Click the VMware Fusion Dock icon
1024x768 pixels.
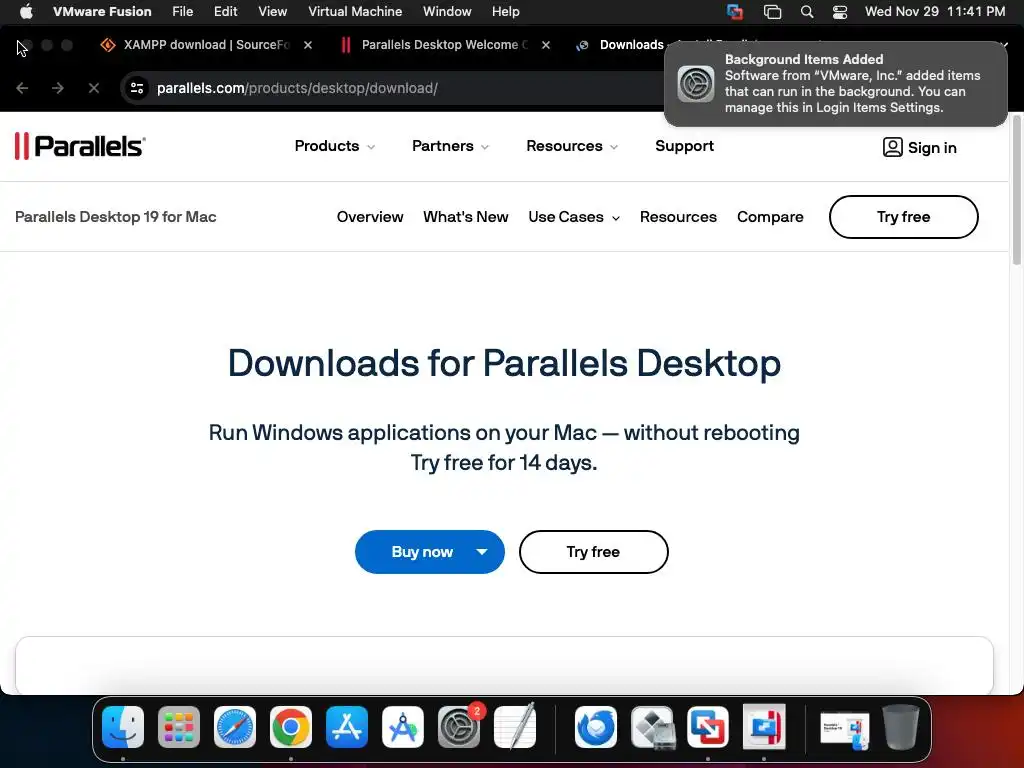click(x=708, y=727)
